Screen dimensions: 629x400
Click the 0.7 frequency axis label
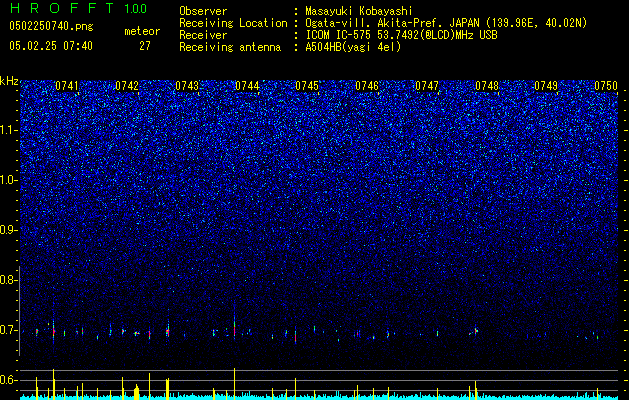8,330
